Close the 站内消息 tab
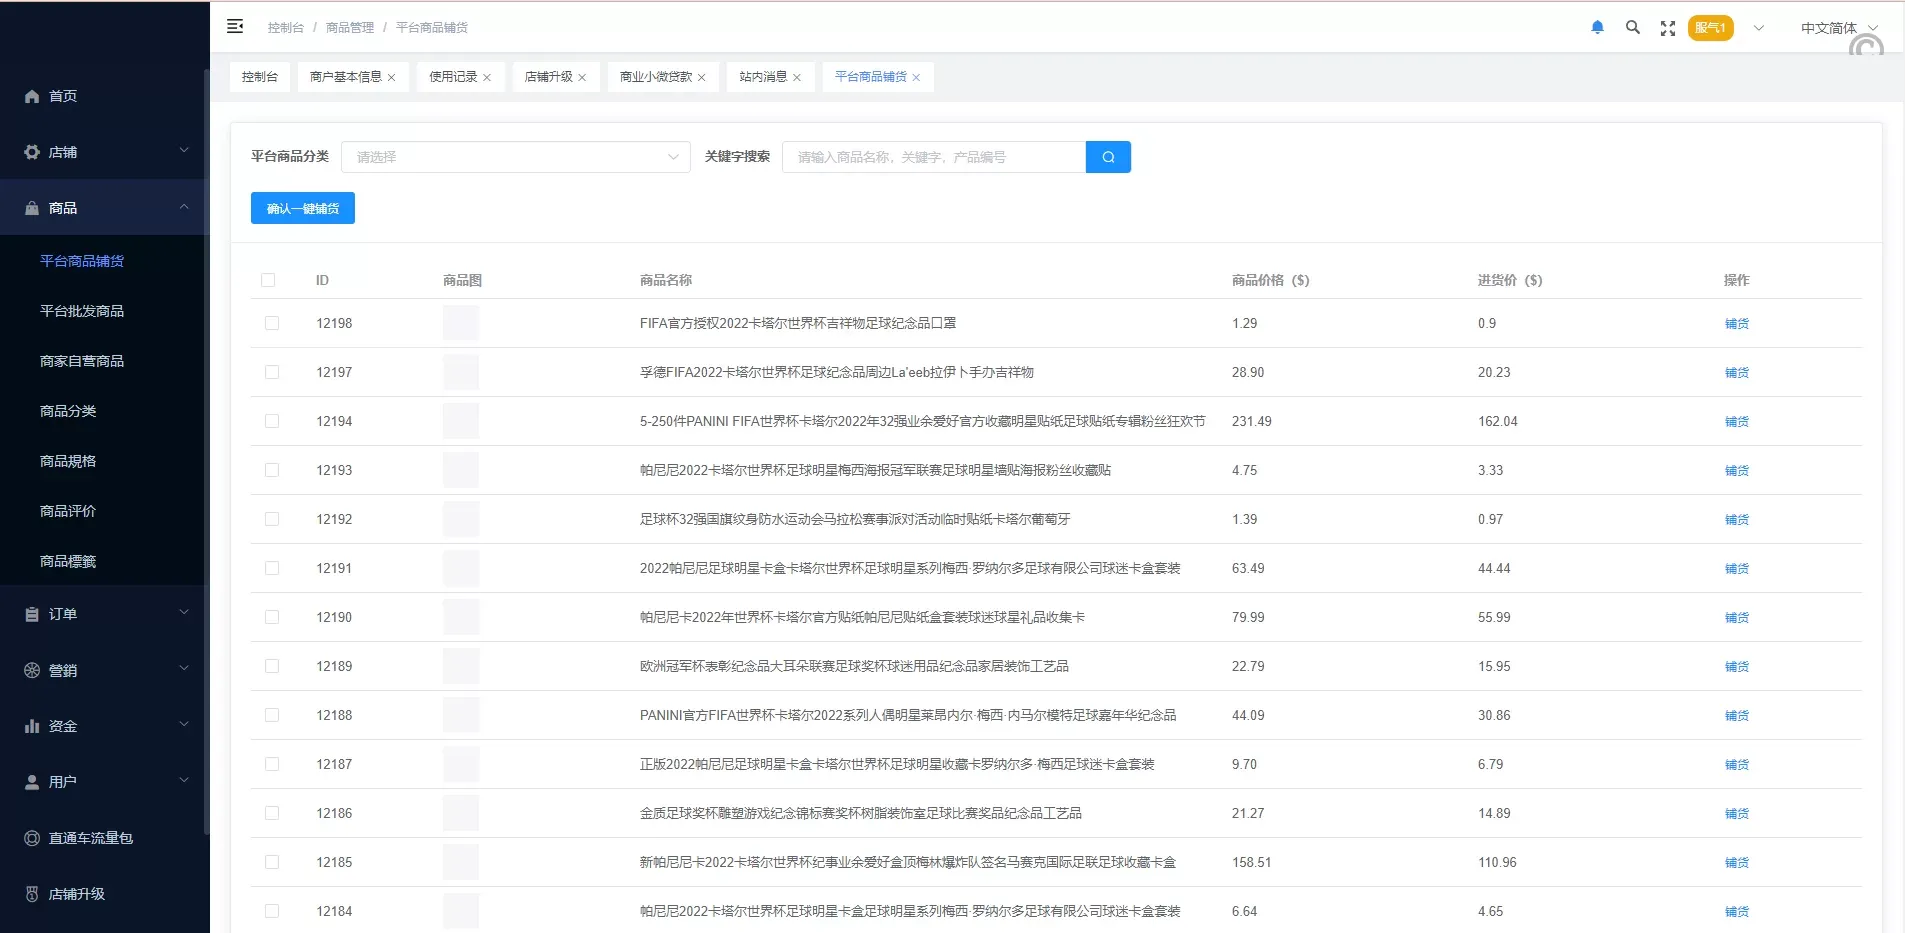1905x933 pixels. pyautogui.click(x=797, y=78)
